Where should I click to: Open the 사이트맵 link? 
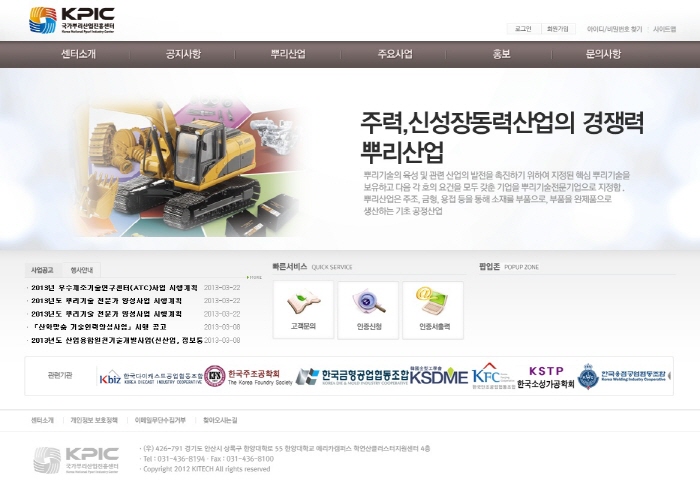pyautogui.click(x=664, y=29)
